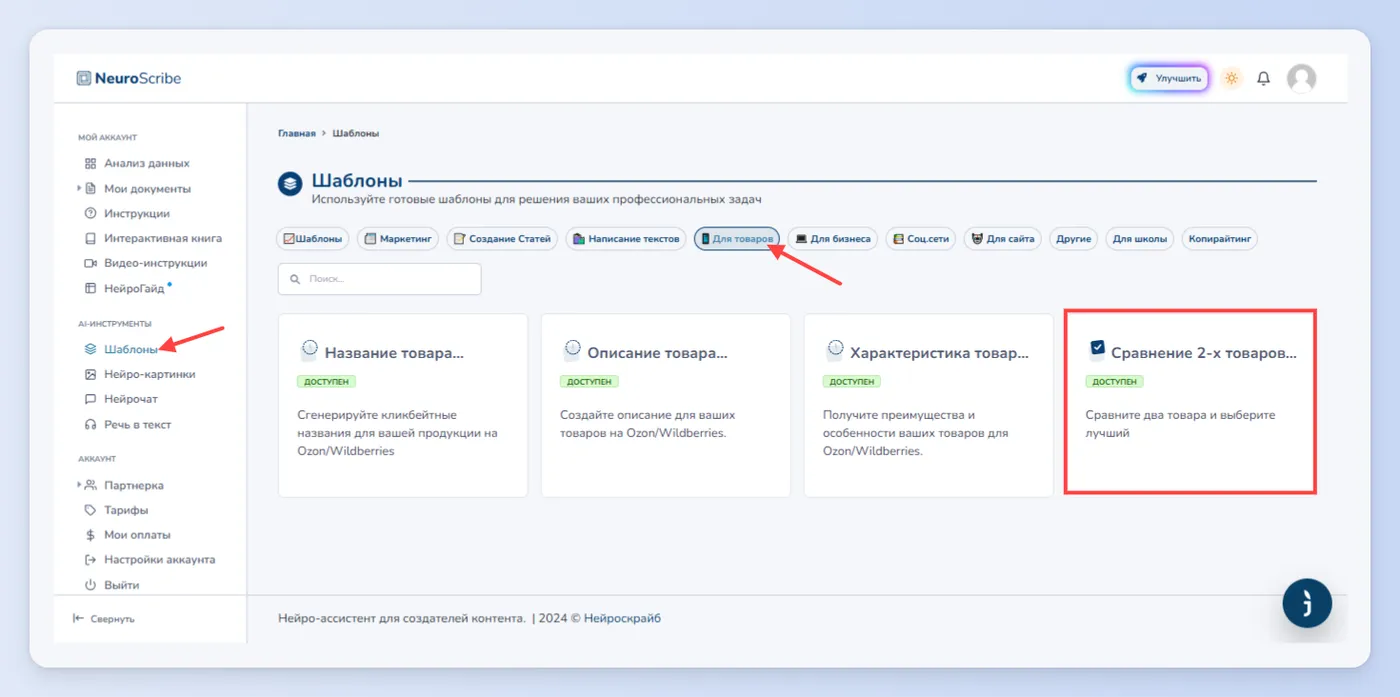Viewport: 1400px width, 697px height.
Task: Open the user profile avatar
Action: point(1301,78)
